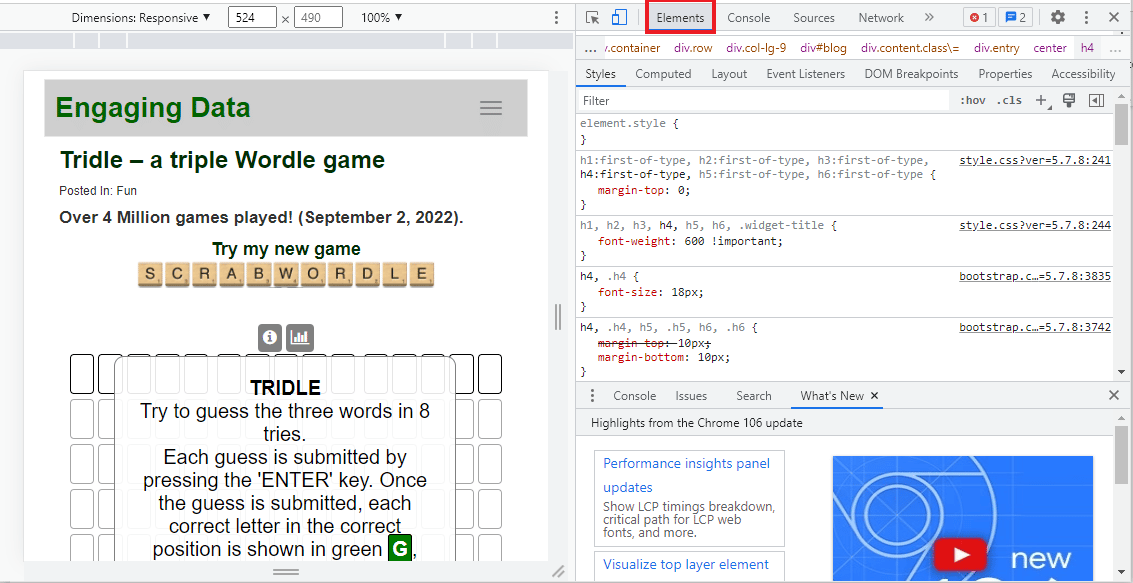1133x583 pixels.
Task: Click the Engaging Data site title
Action: pyautogui.click(x=153, y=108)
